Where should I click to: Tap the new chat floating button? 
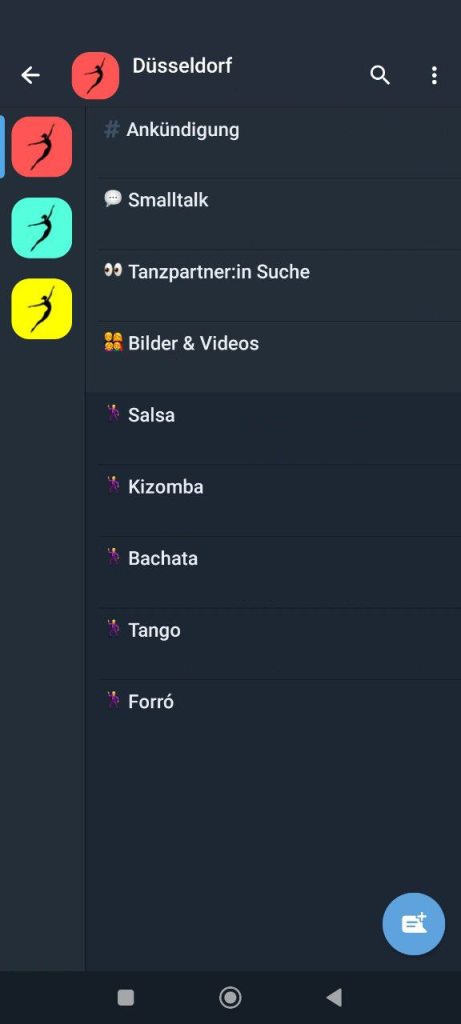414,924
